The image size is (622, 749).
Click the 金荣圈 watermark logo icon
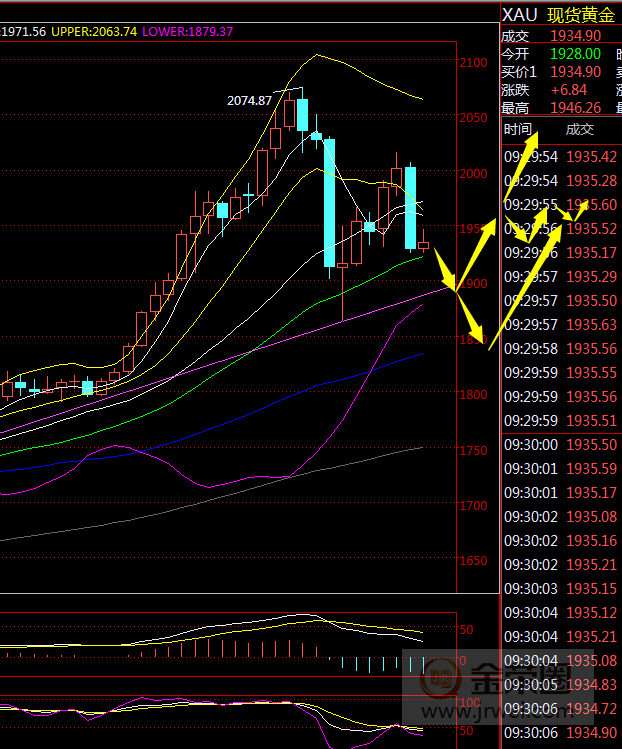point(439,682)
